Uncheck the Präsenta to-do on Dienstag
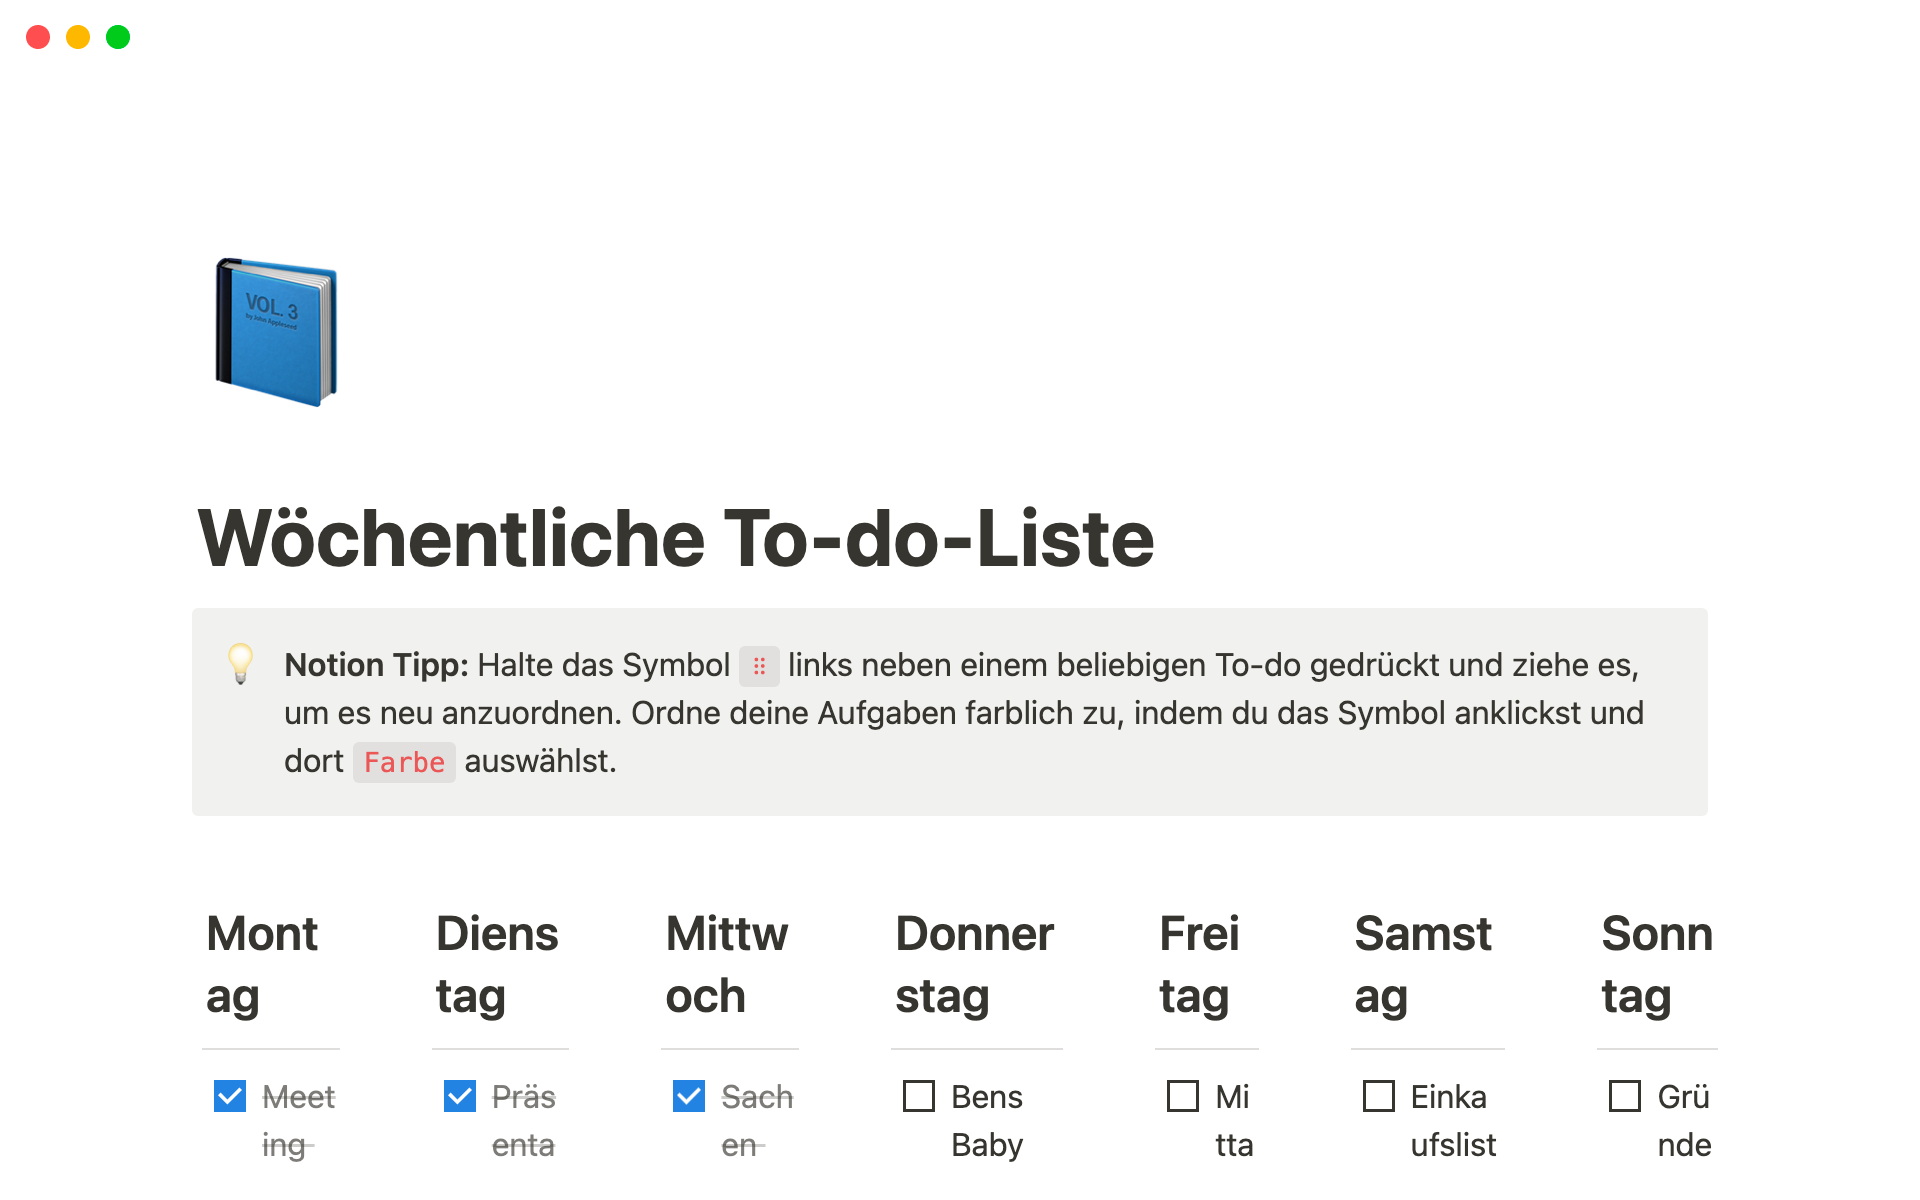Screen dimensions: 1920x1200 (x=460, y=1096)
